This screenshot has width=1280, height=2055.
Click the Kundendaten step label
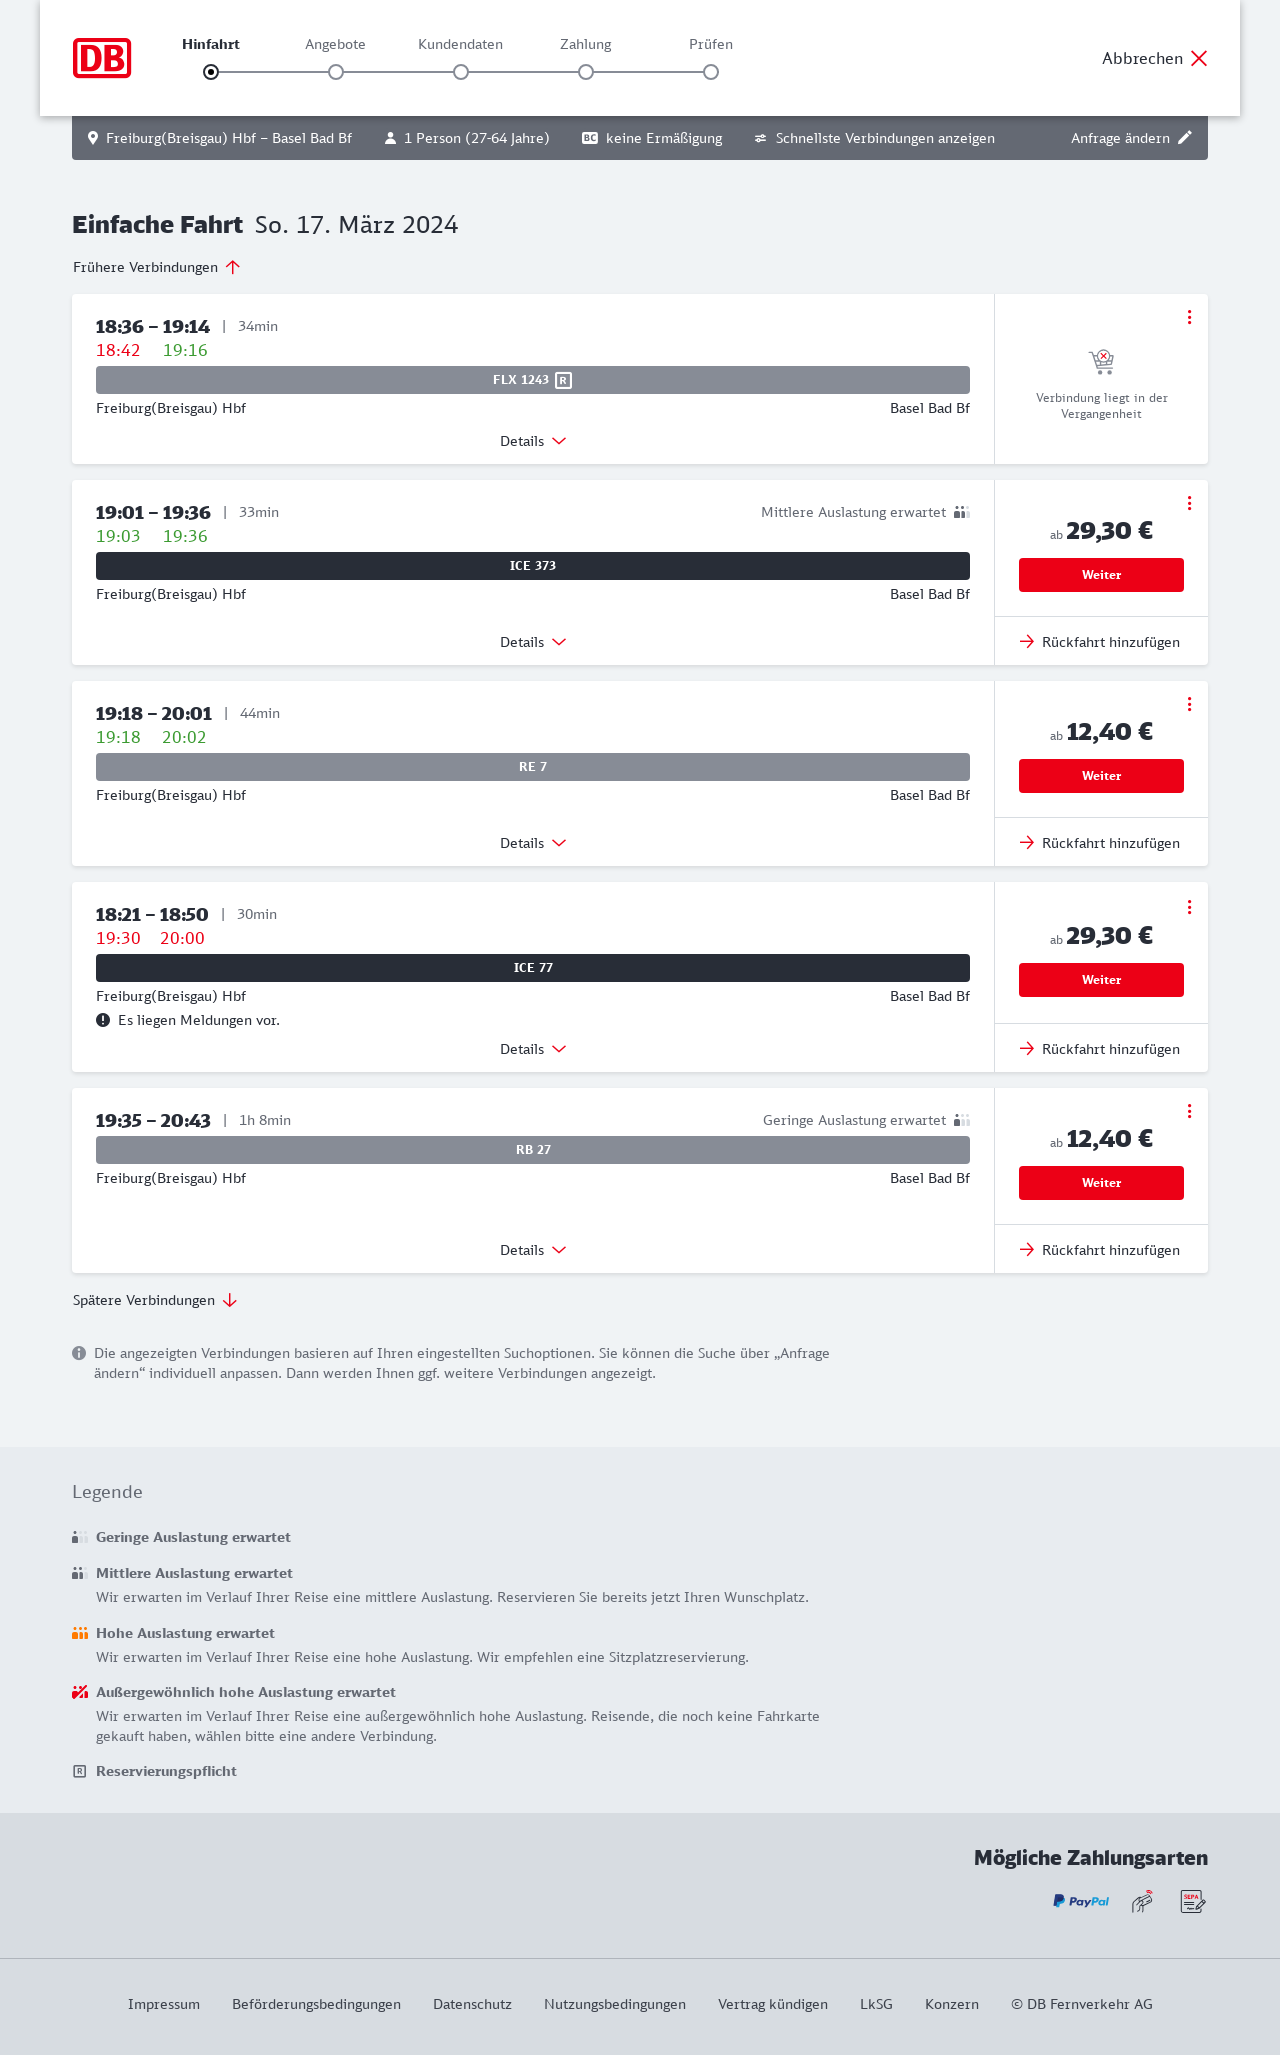[x=460, y=44]
